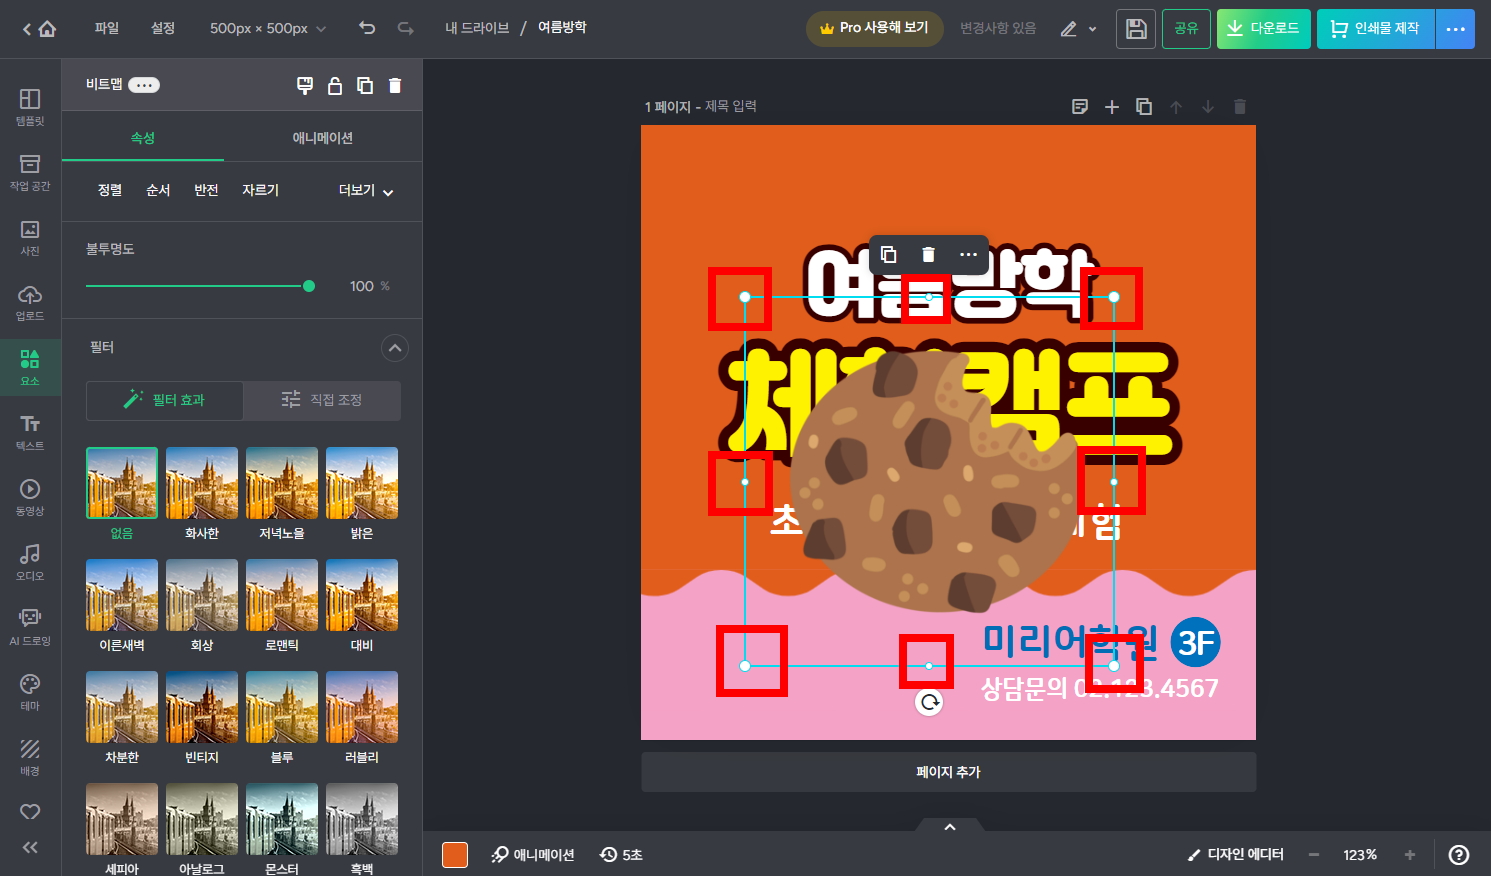Switch to the 직접 조정 filter tab
The width and height of the screenshot is (1491, 876).
tap(320, 400)
